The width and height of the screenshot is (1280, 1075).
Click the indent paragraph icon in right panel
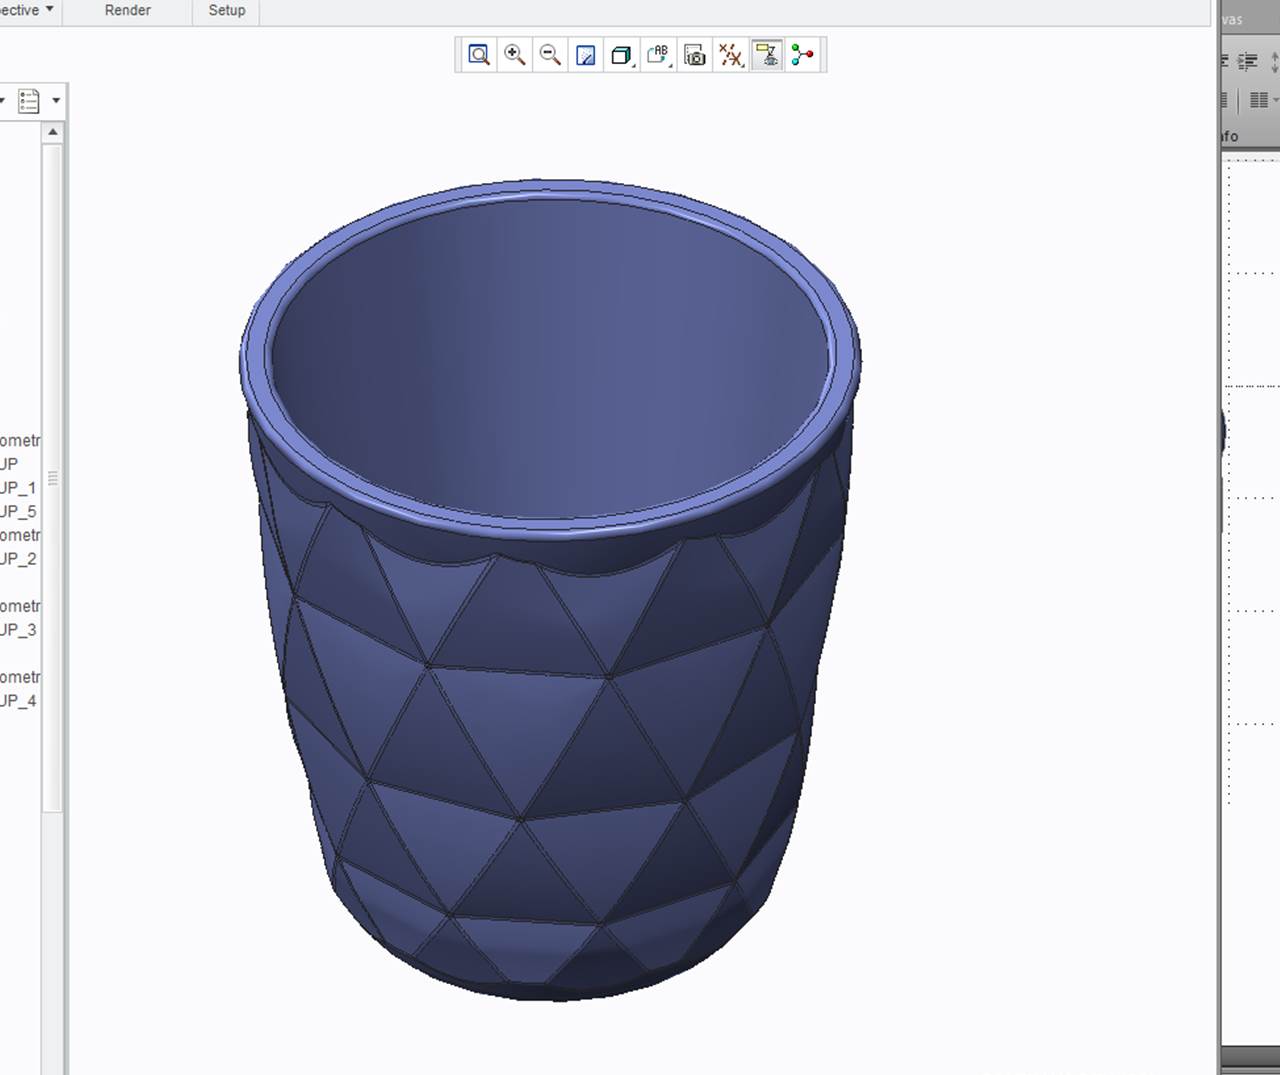tap(1248, 62)
